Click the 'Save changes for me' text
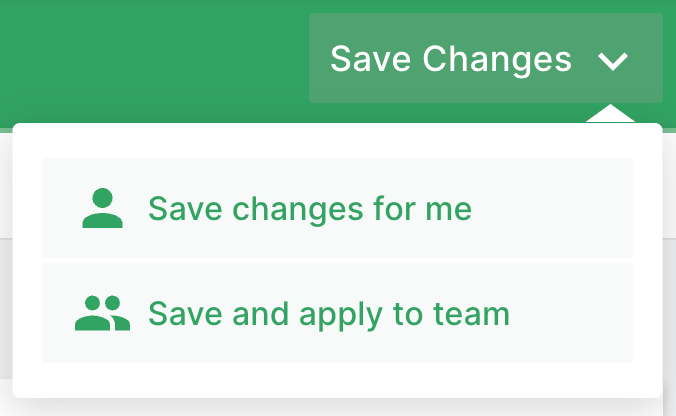Image resolution: width=676 pixels, height=416 pixels. [x=309, y=209]
